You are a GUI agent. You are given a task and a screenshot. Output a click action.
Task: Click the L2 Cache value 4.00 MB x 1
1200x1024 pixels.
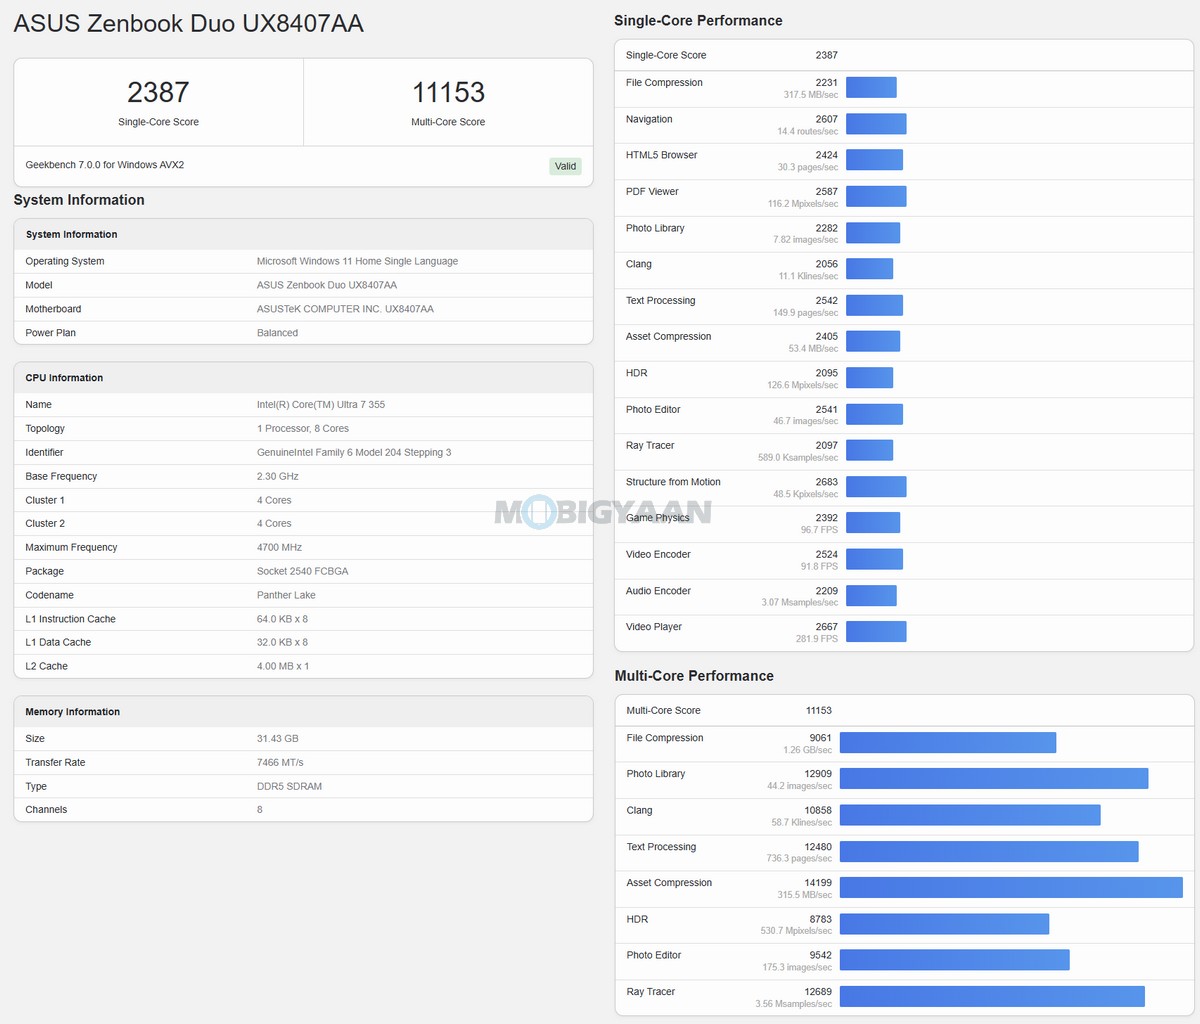(282, 666)
